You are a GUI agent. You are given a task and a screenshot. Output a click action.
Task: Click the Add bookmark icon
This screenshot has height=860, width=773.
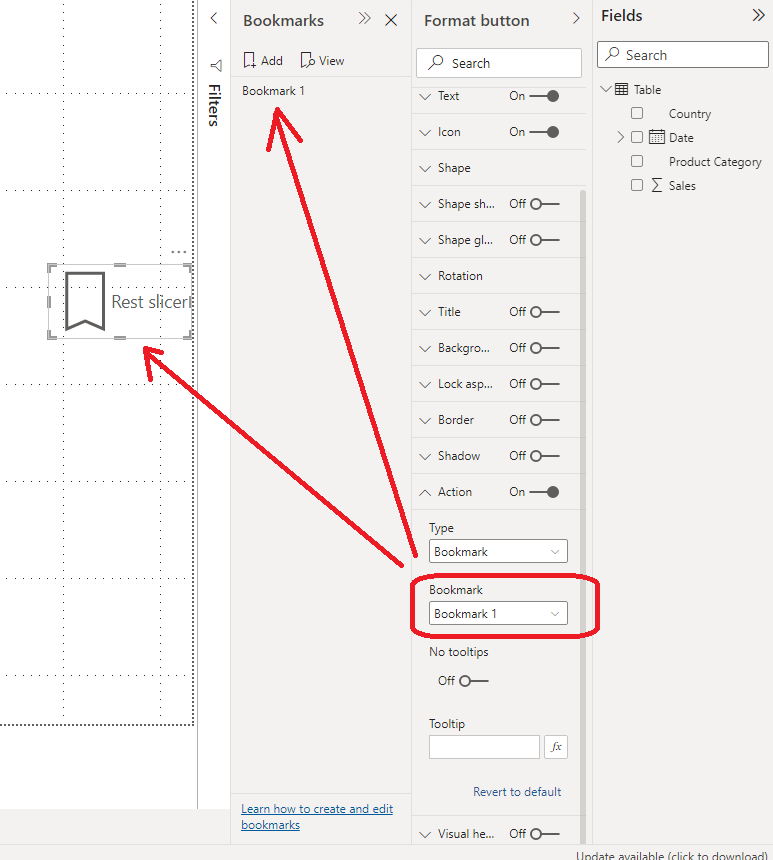click(250, 60)
